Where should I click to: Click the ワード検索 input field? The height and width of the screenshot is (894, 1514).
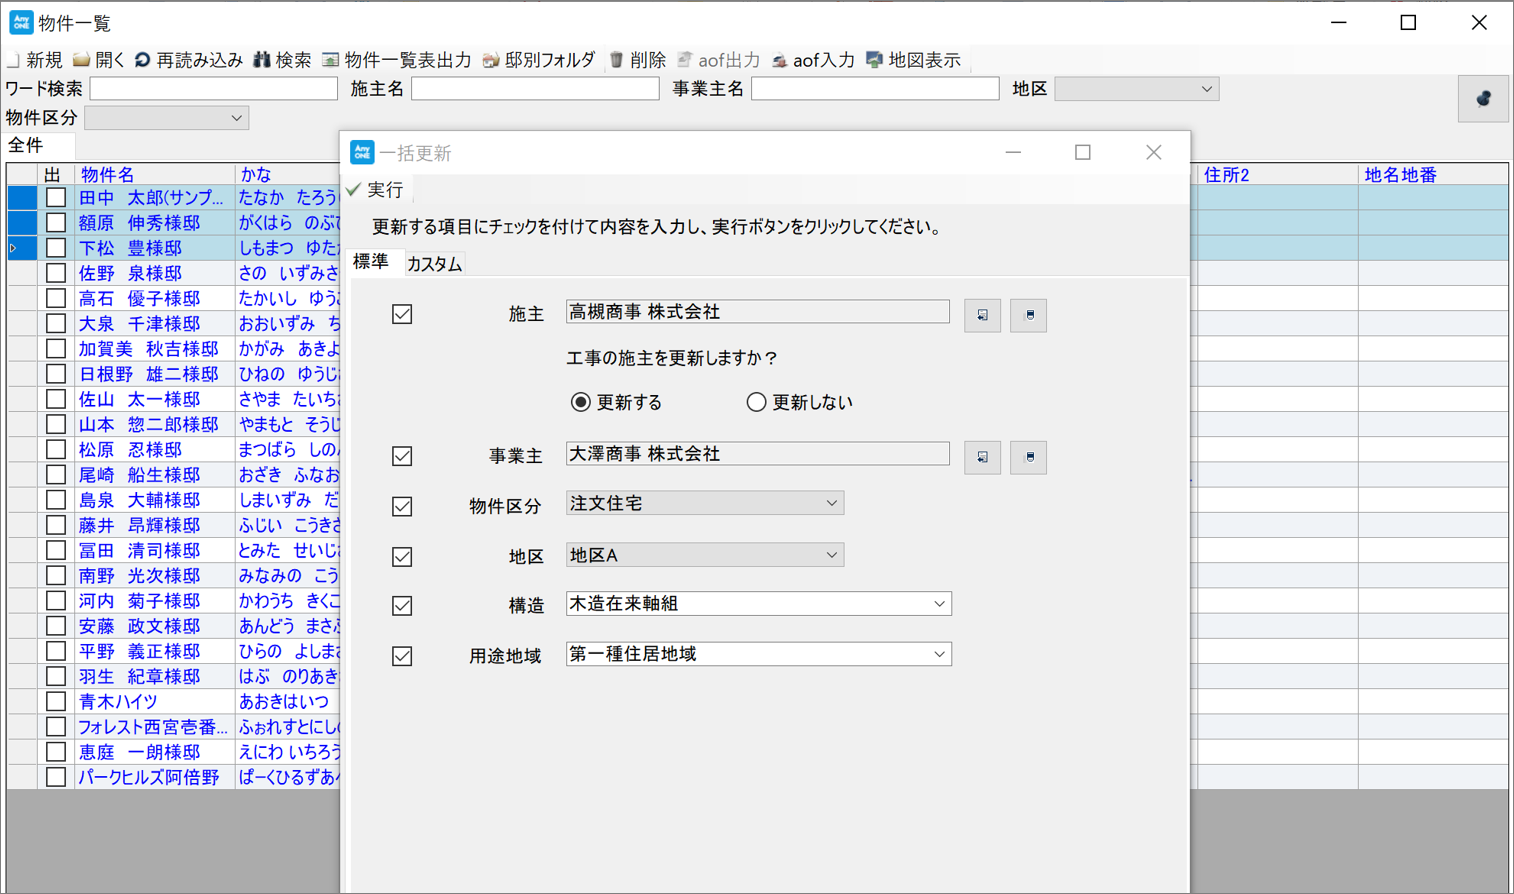214,89
